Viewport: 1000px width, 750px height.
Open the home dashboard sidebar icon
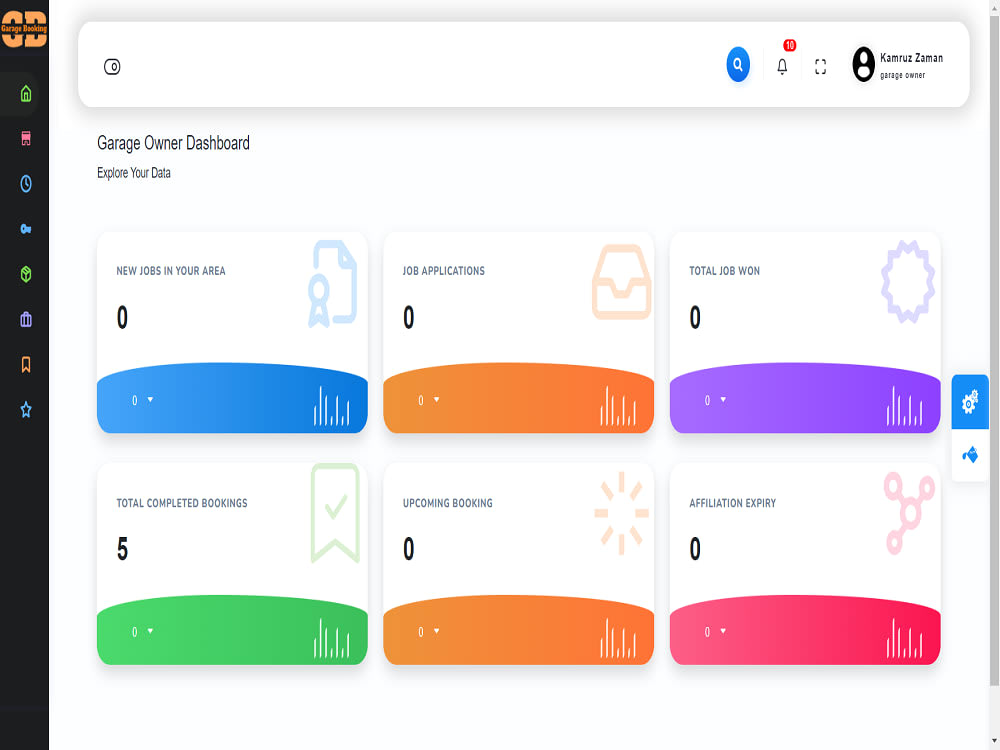(x=26, y=94)
